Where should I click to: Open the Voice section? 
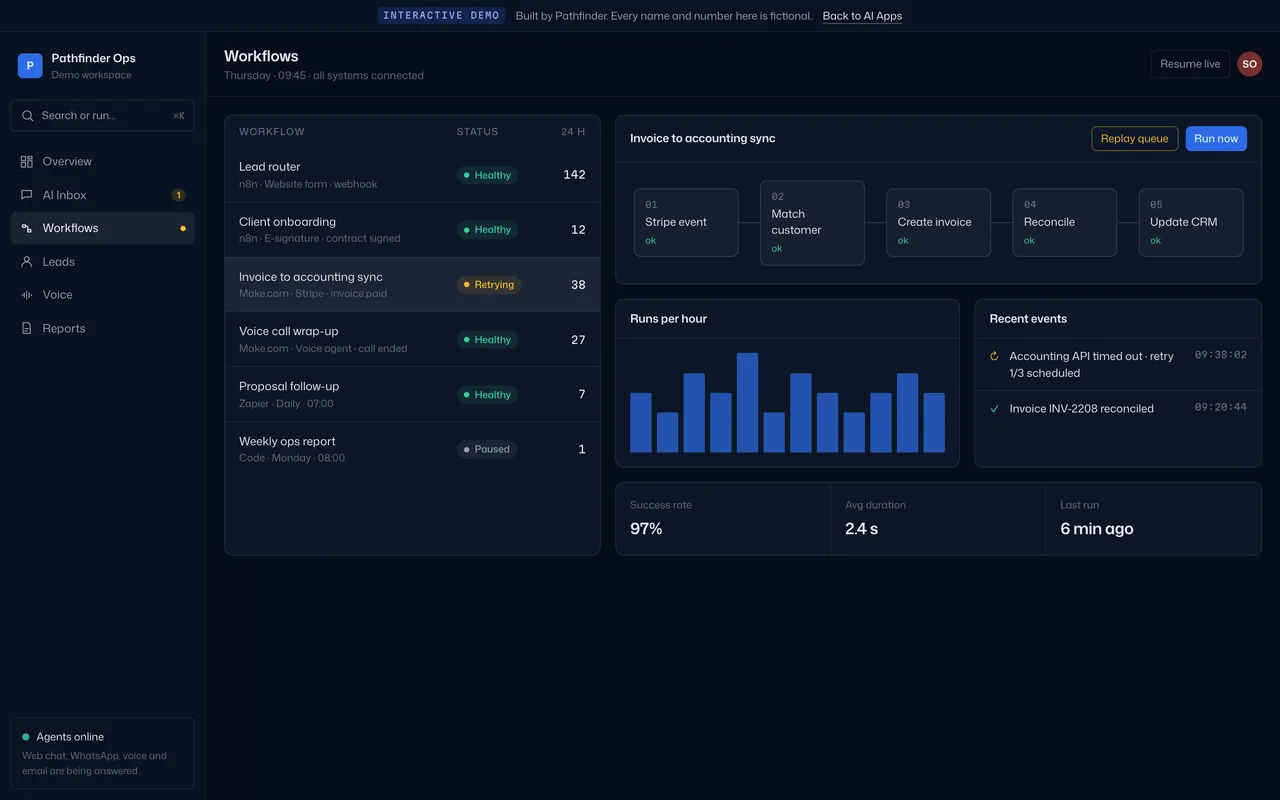point(103,295)
